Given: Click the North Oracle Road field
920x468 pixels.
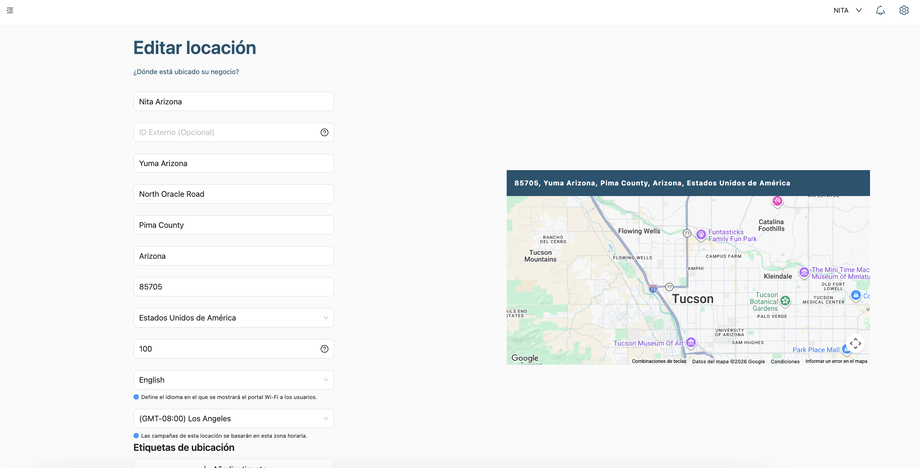Looking at the screenshot, I should coord(234,194).
